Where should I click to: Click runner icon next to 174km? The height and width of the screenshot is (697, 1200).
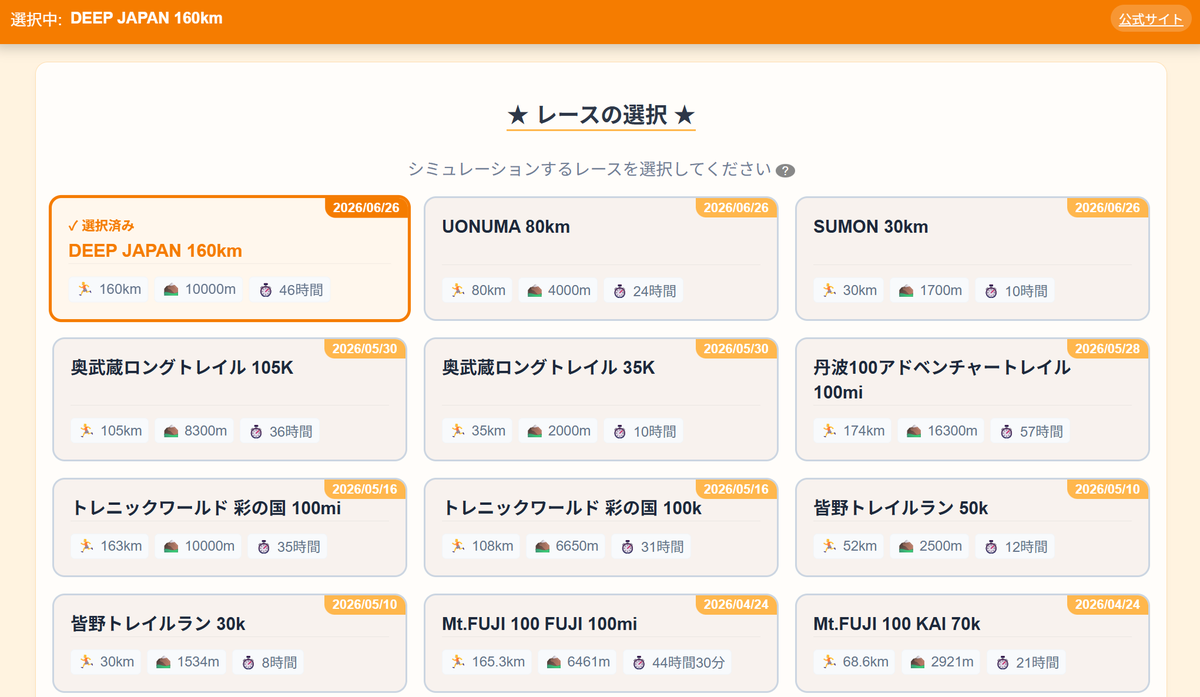click(x=829, y=431)
